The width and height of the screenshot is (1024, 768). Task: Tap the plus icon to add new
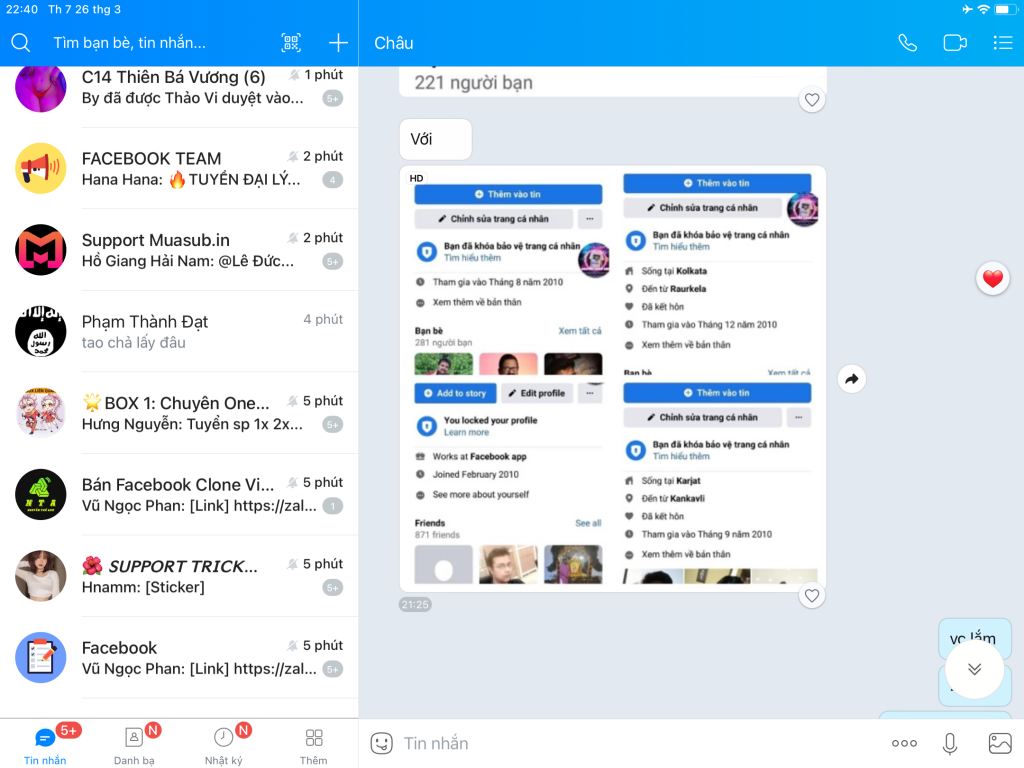tap(338, 43)
